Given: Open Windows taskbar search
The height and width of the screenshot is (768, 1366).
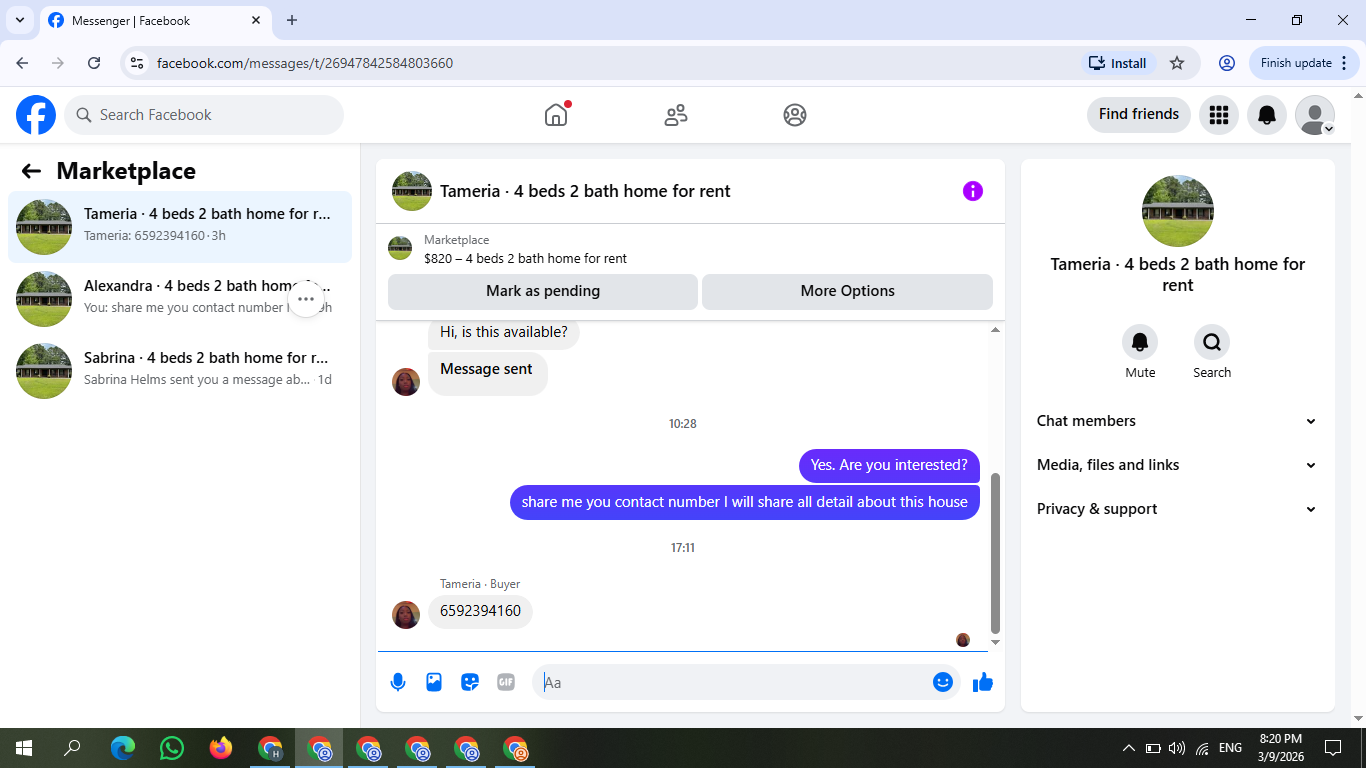Looking at the screenshot, I should pyautogui.click(x=73, y=748).
